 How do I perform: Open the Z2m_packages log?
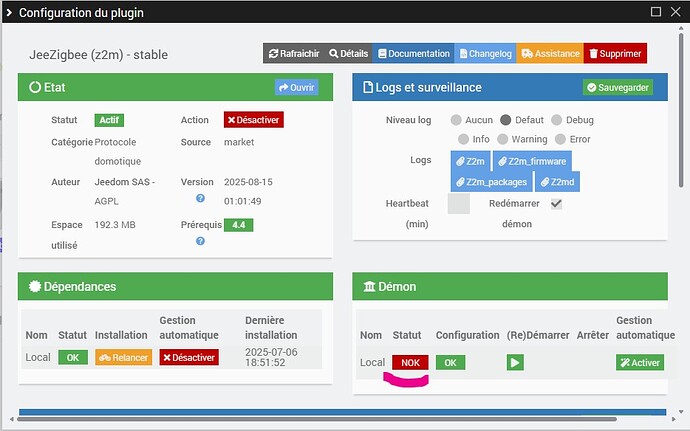point(492,182)
